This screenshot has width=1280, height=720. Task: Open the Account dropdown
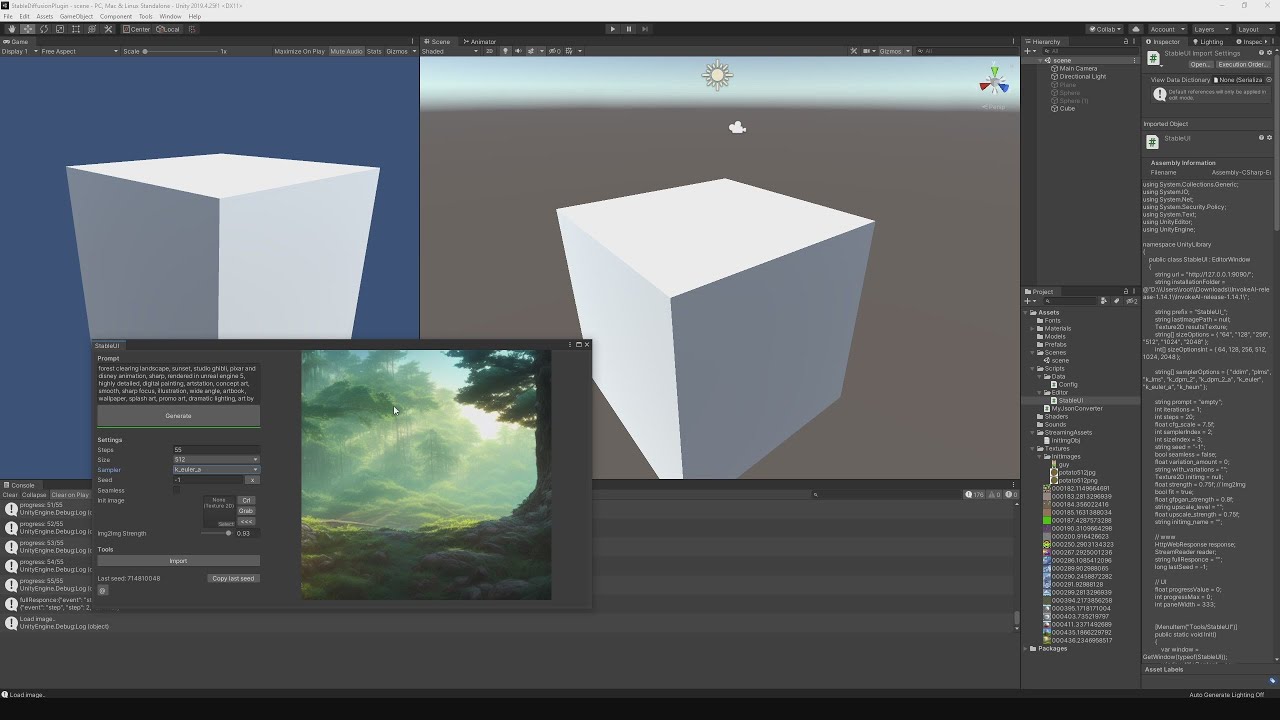click(x=1167, y=29)
